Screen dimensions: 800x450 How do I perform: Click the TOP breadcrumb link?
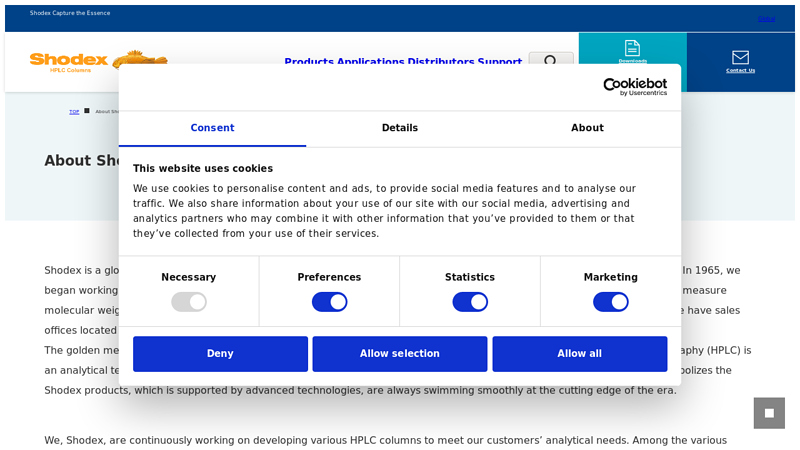pos(74,112)
